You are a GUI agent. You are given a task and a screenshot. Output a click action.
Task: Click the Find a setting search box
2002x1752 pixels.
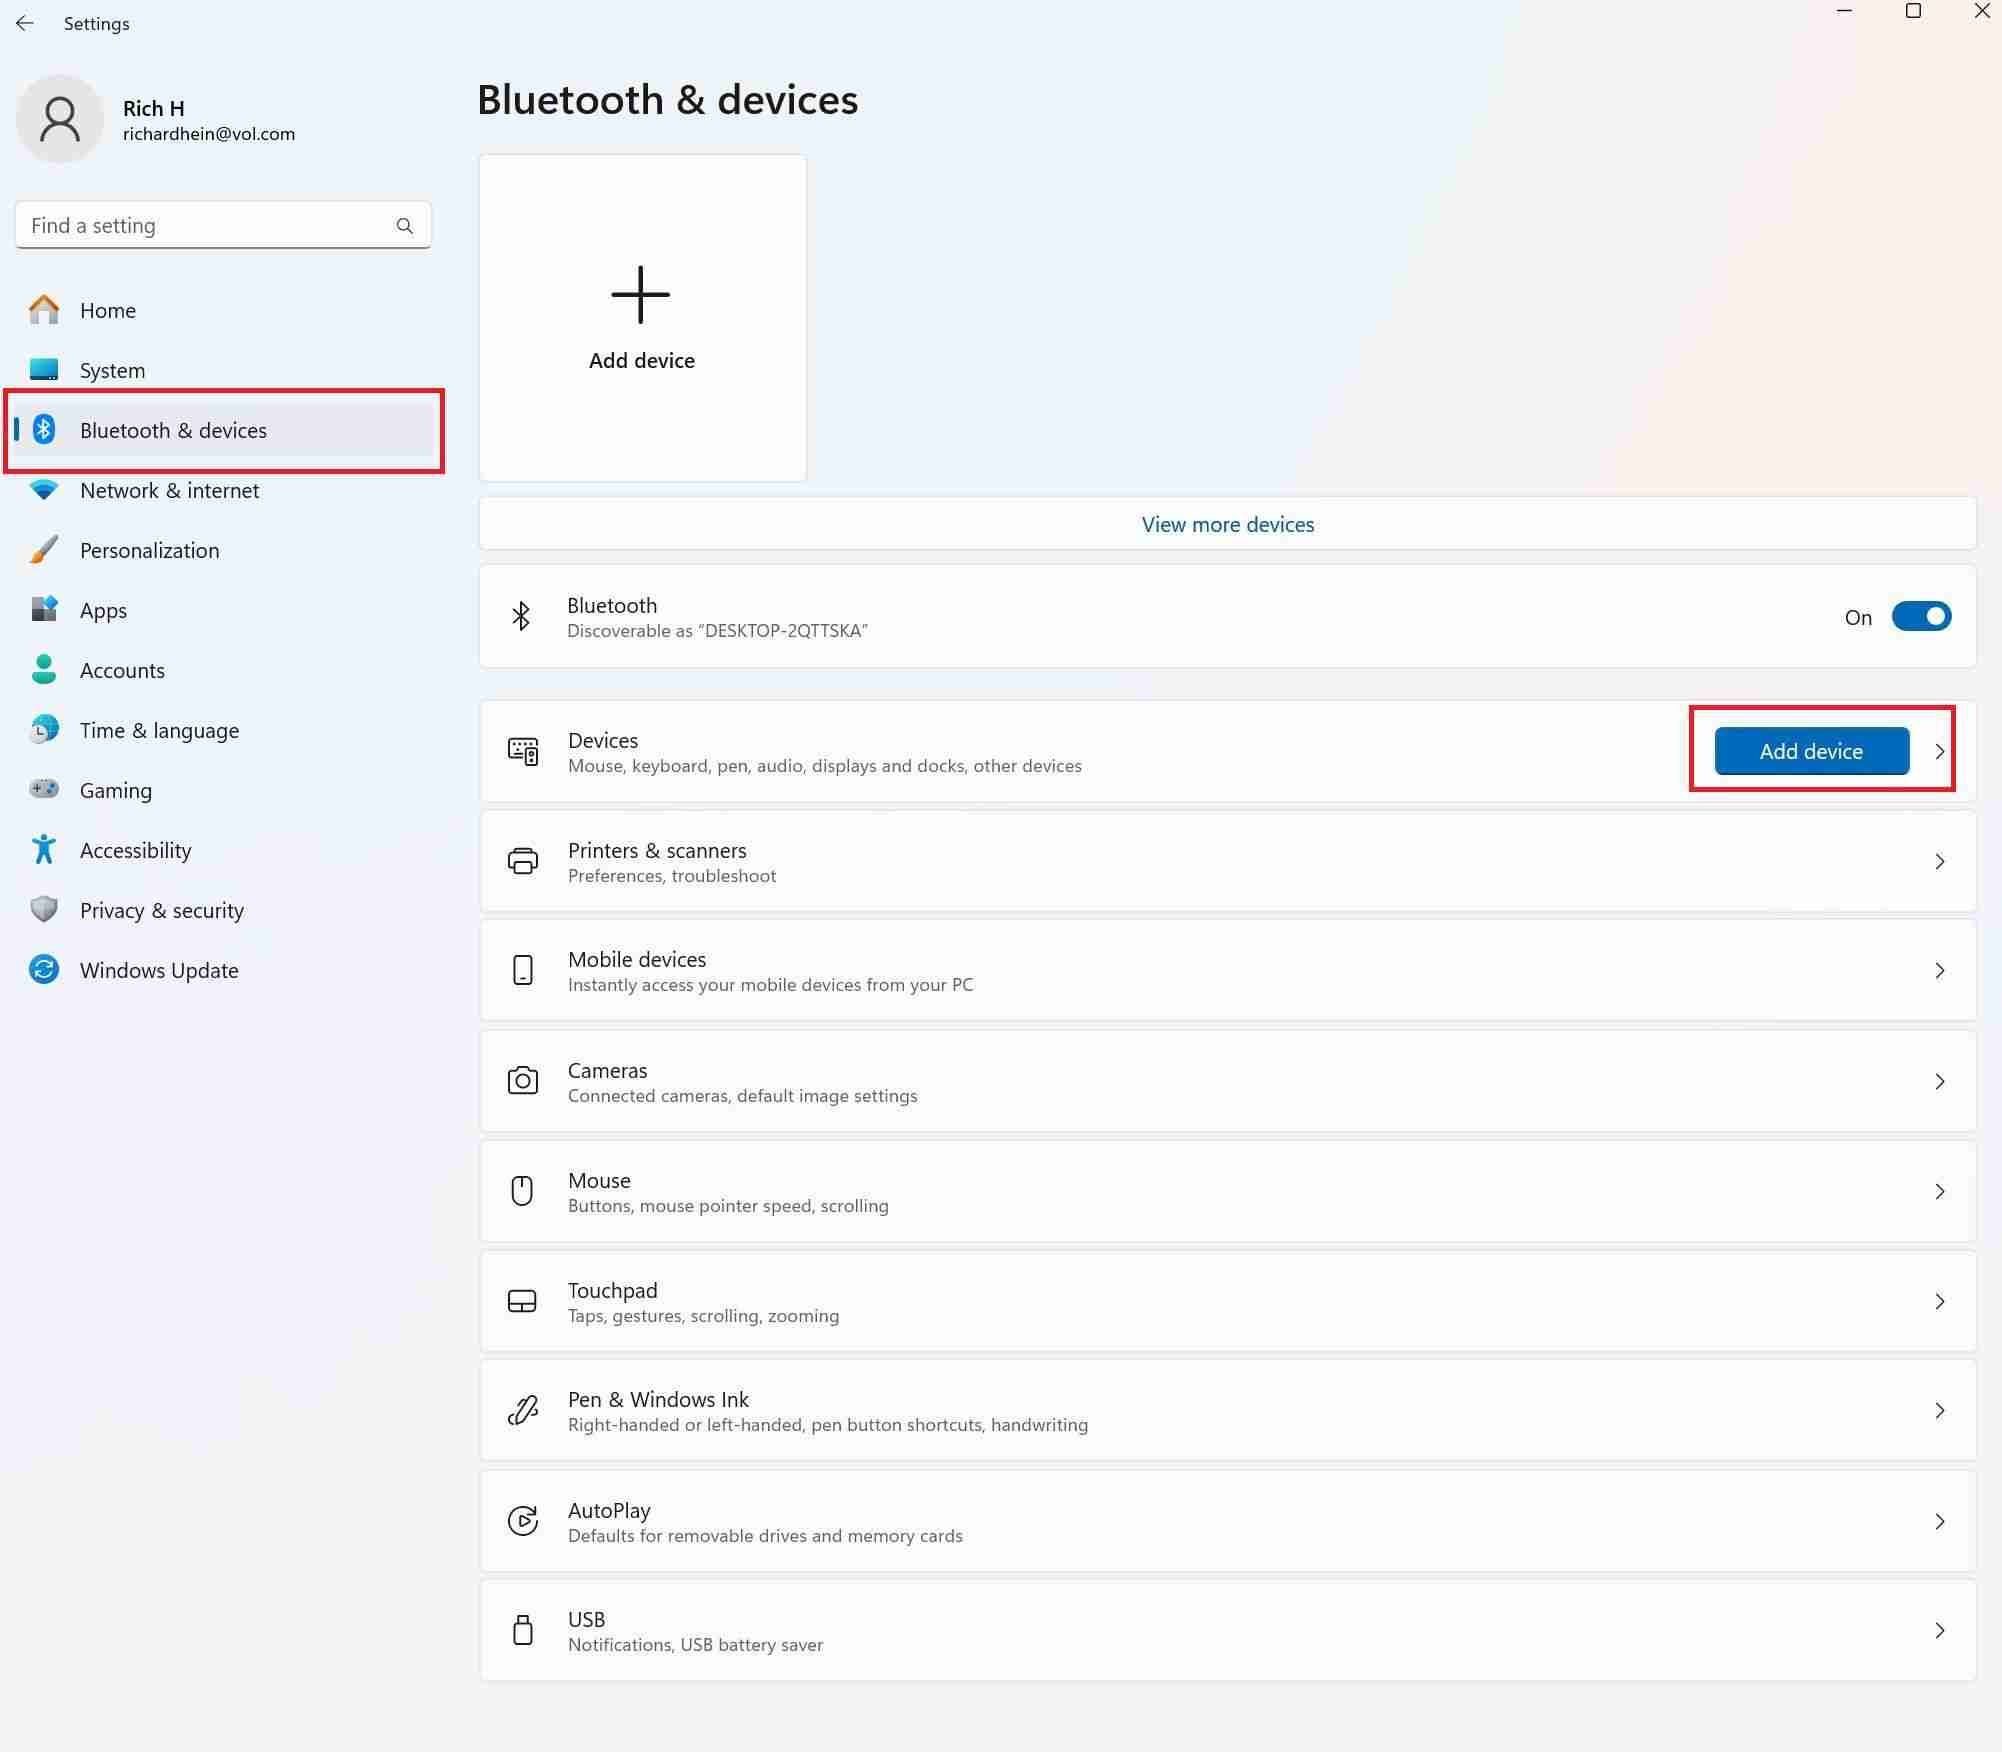[223, 226]
